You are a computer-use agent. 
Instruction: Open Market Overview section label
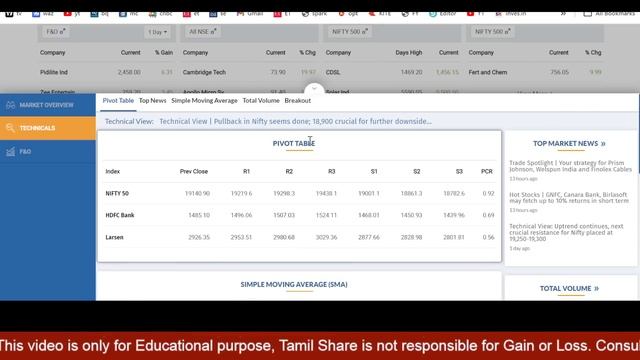[x=47, y=105]
